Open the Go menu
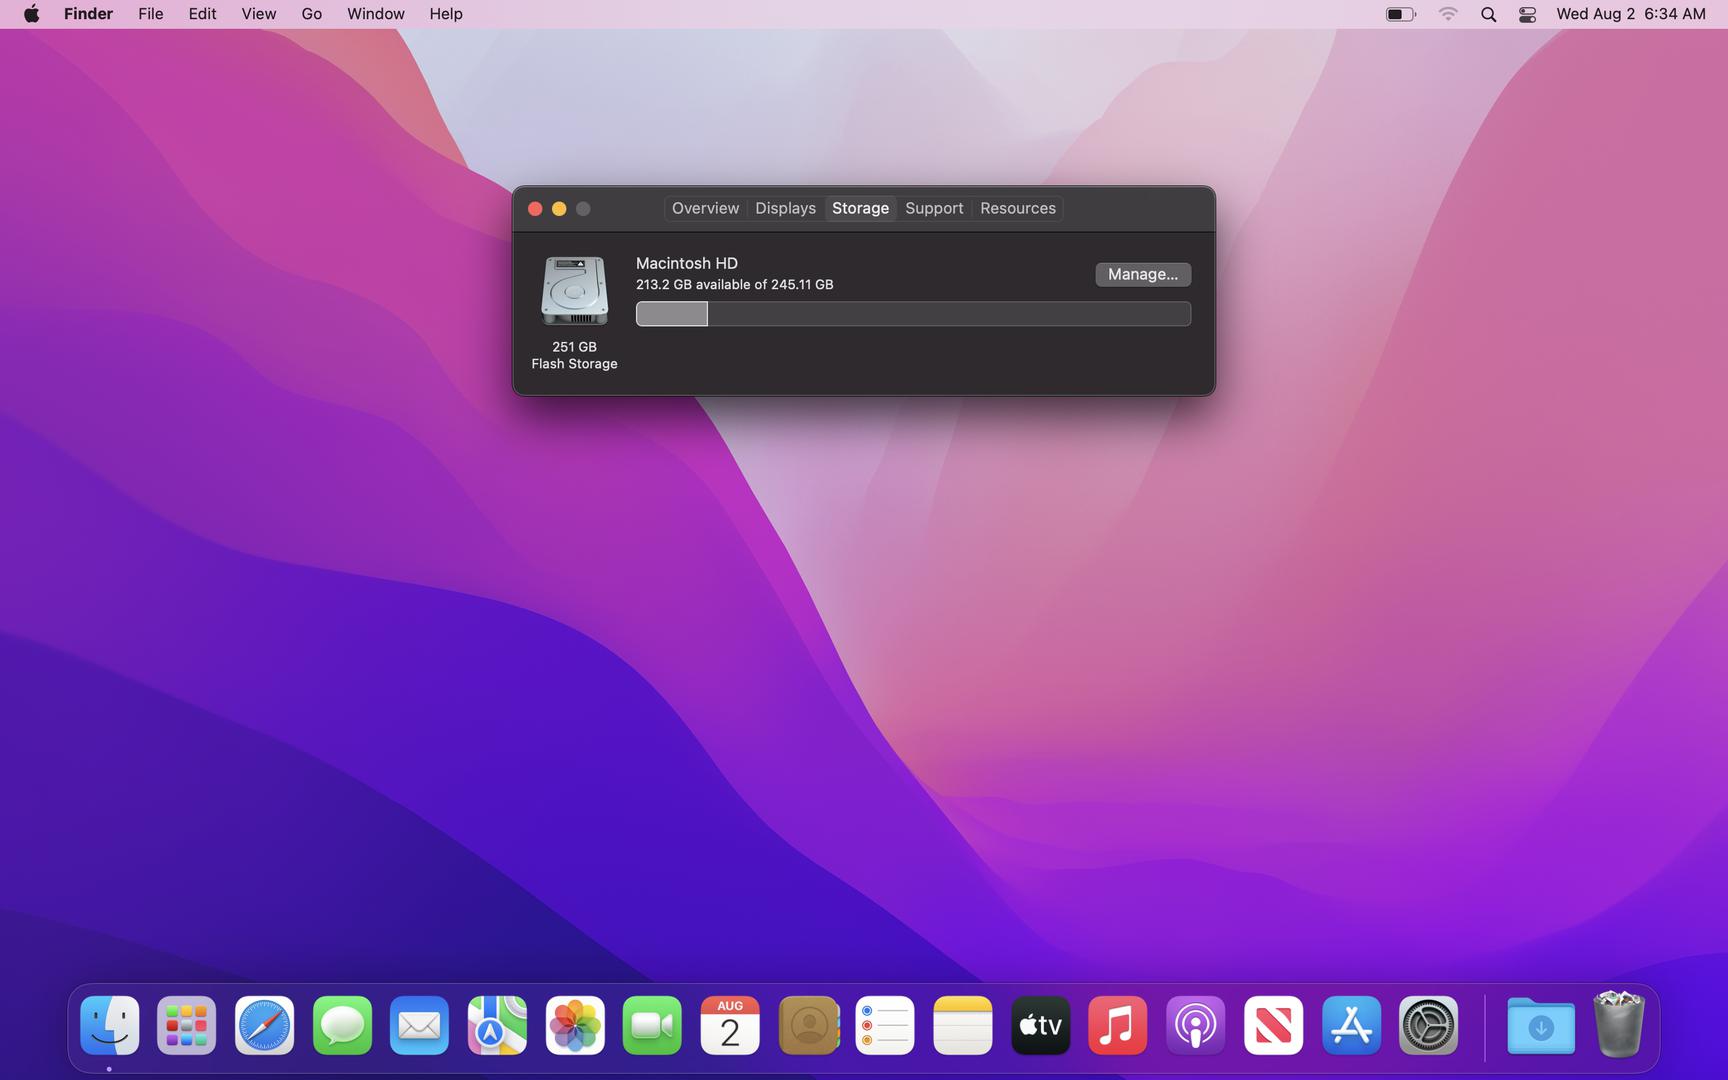The height and width of the screenshot is (1080, 1728). coord(312,14)
